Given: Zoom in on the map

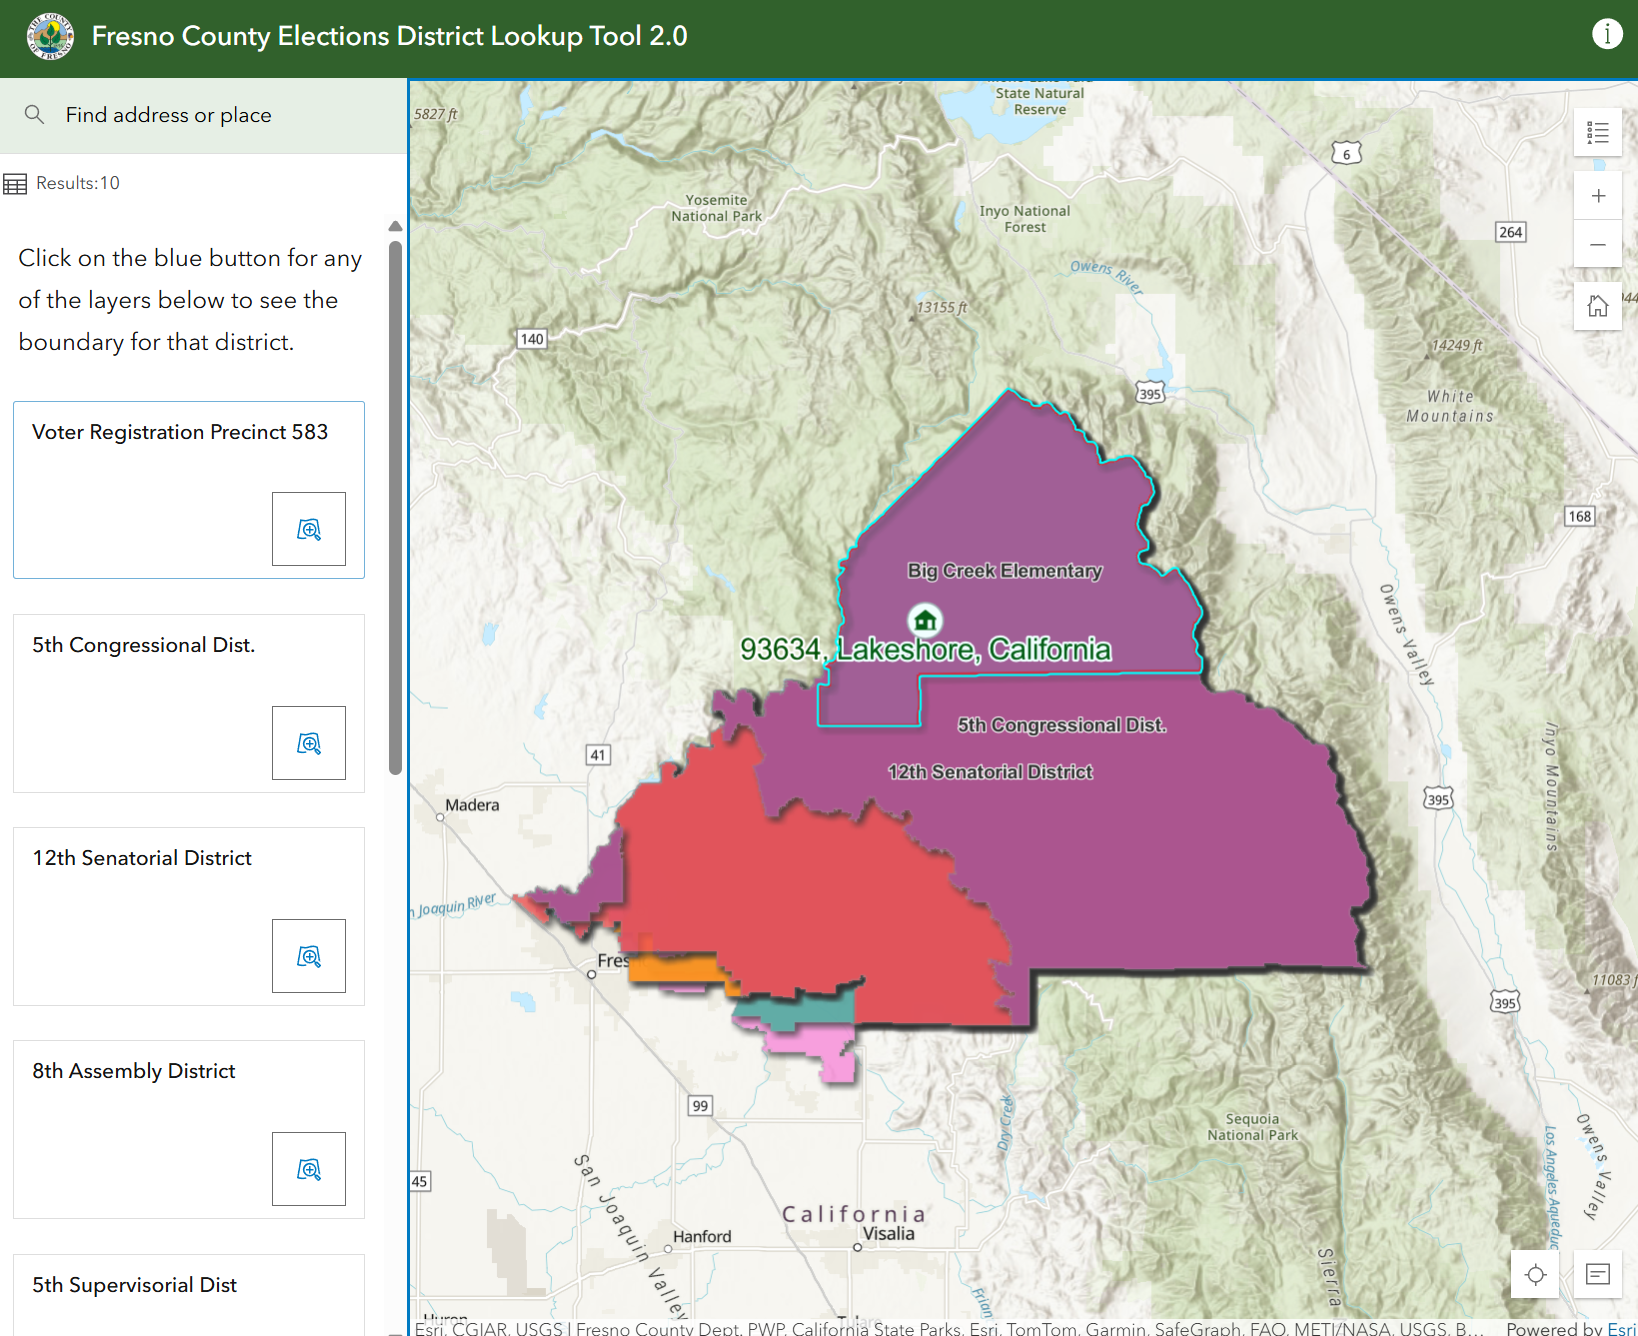Looking at the screenshot, I should [1597, 195].
